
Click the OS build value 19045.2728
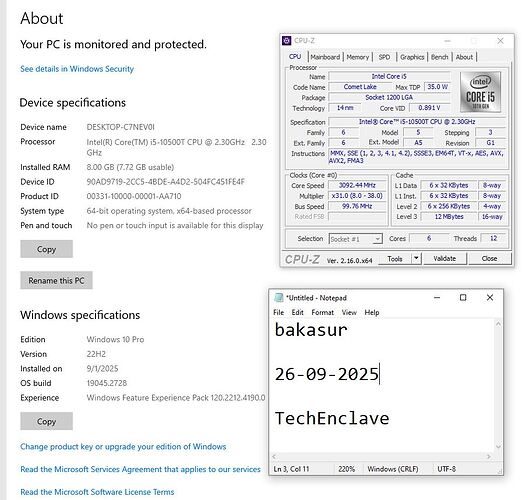[x=107, y=383]
